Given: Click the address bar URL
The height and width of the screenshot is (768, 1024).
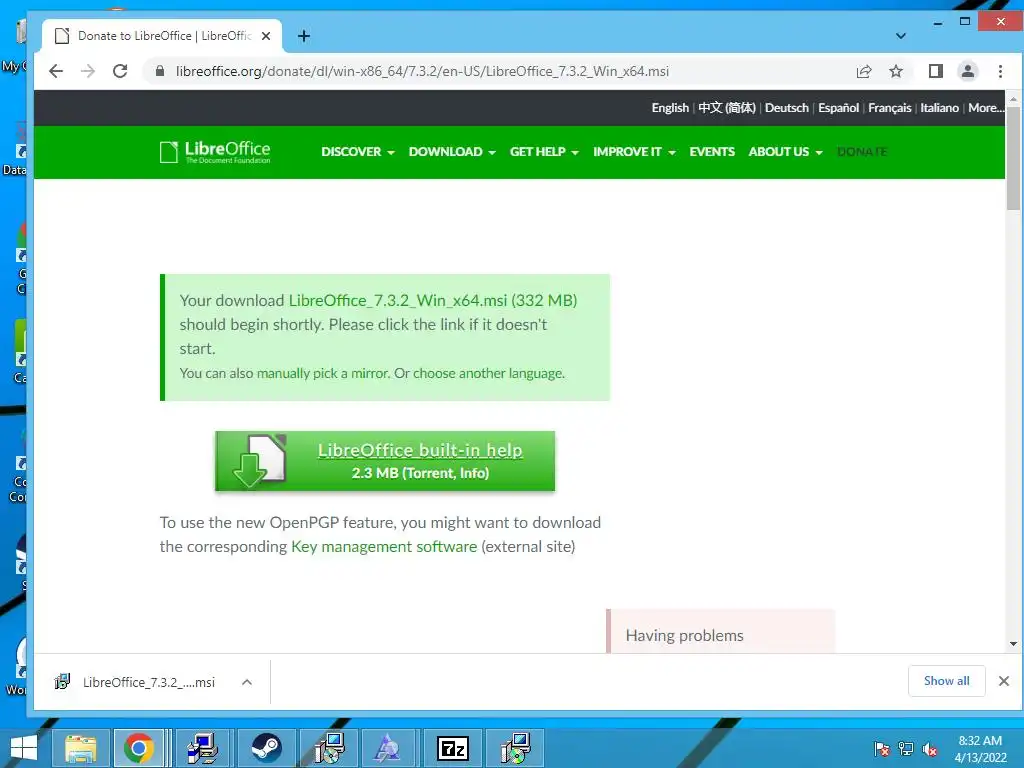Looking at the screenshot, I should coord(422,71).
